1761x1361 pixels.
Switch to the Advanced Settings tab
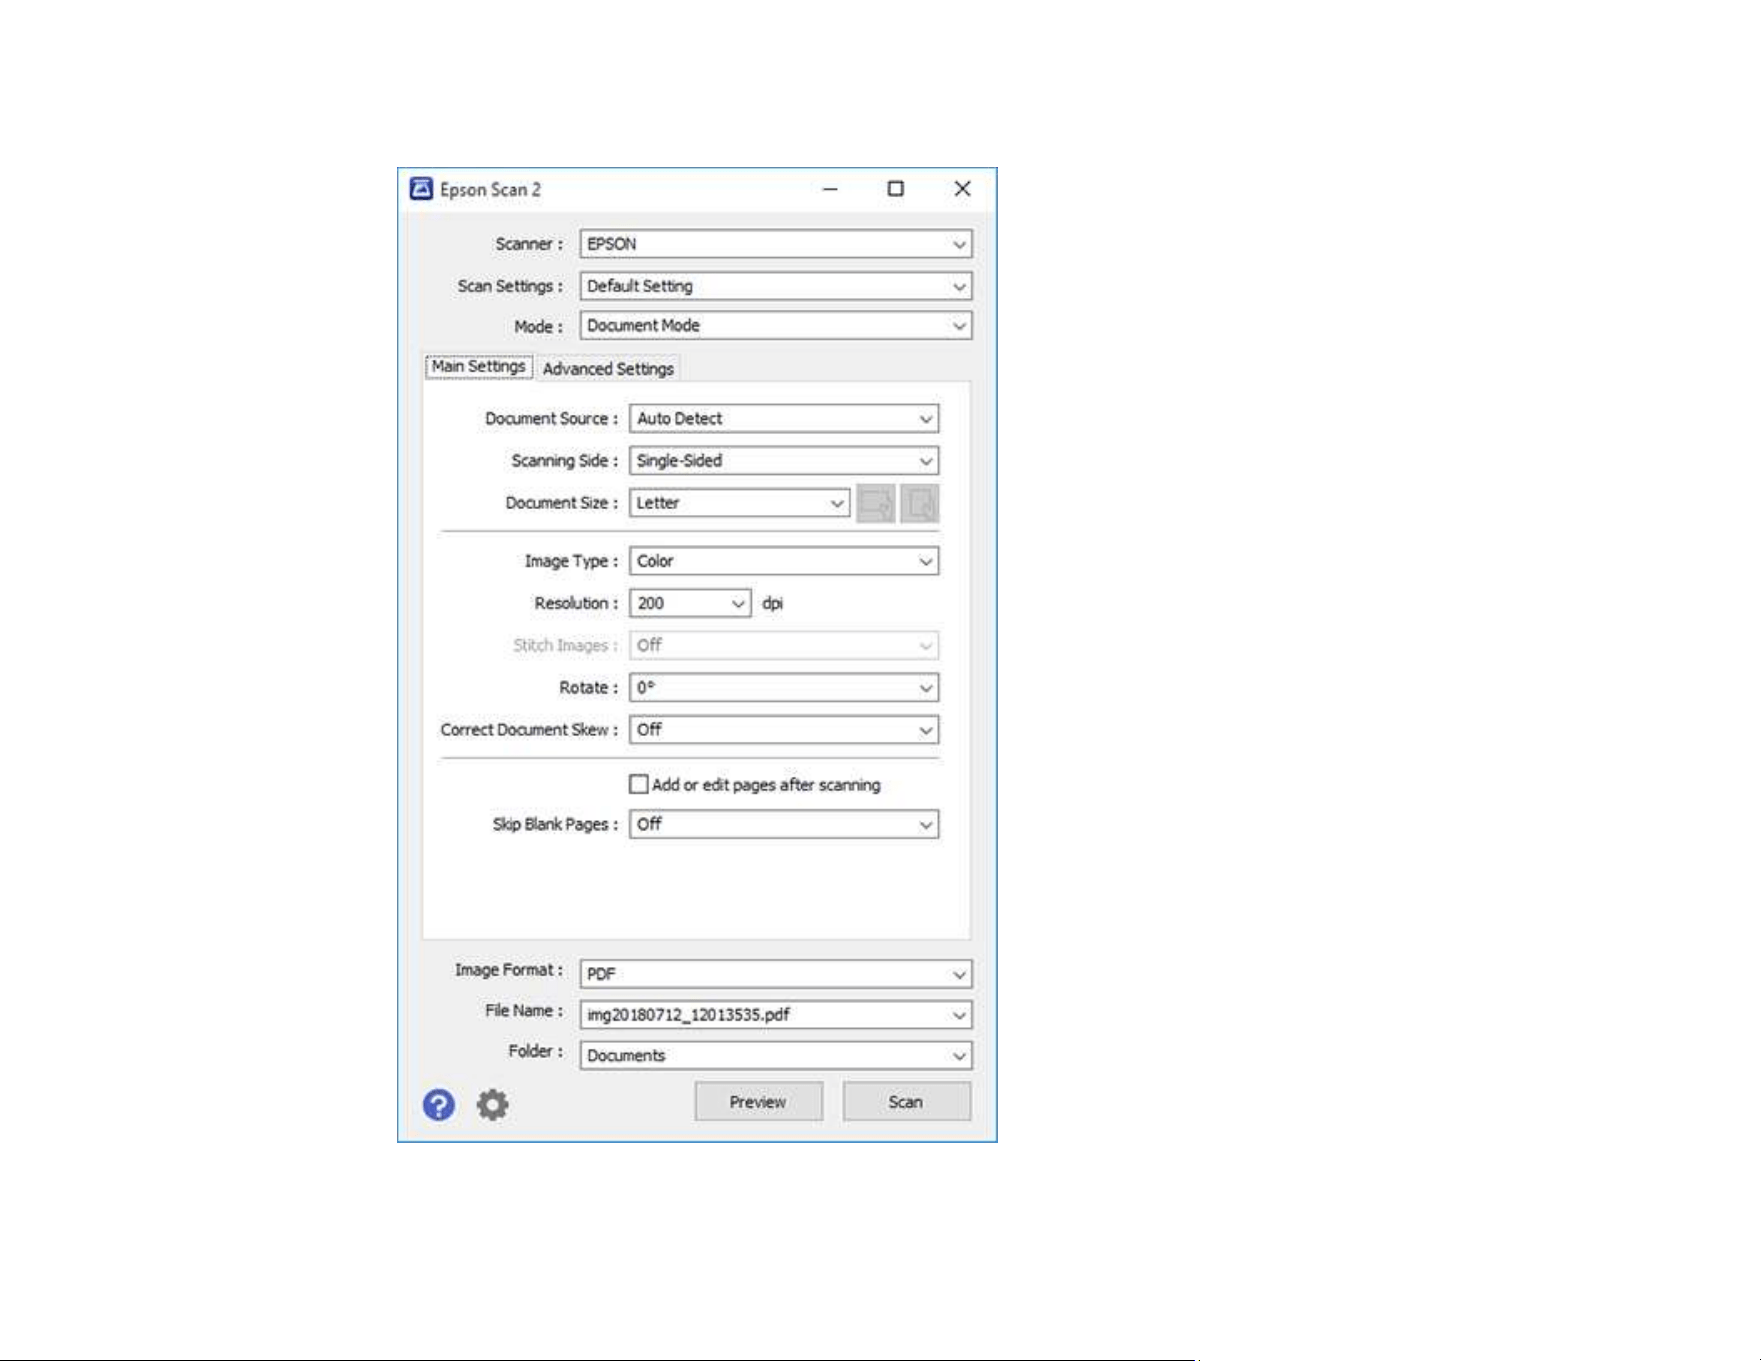pos(608,369)
